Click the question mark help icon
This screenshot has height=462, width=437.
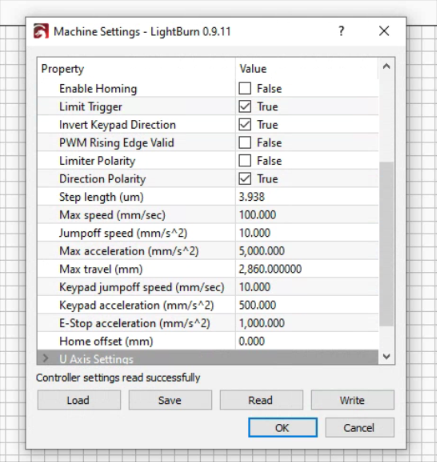pyautogui.click(x=341, y=31)
